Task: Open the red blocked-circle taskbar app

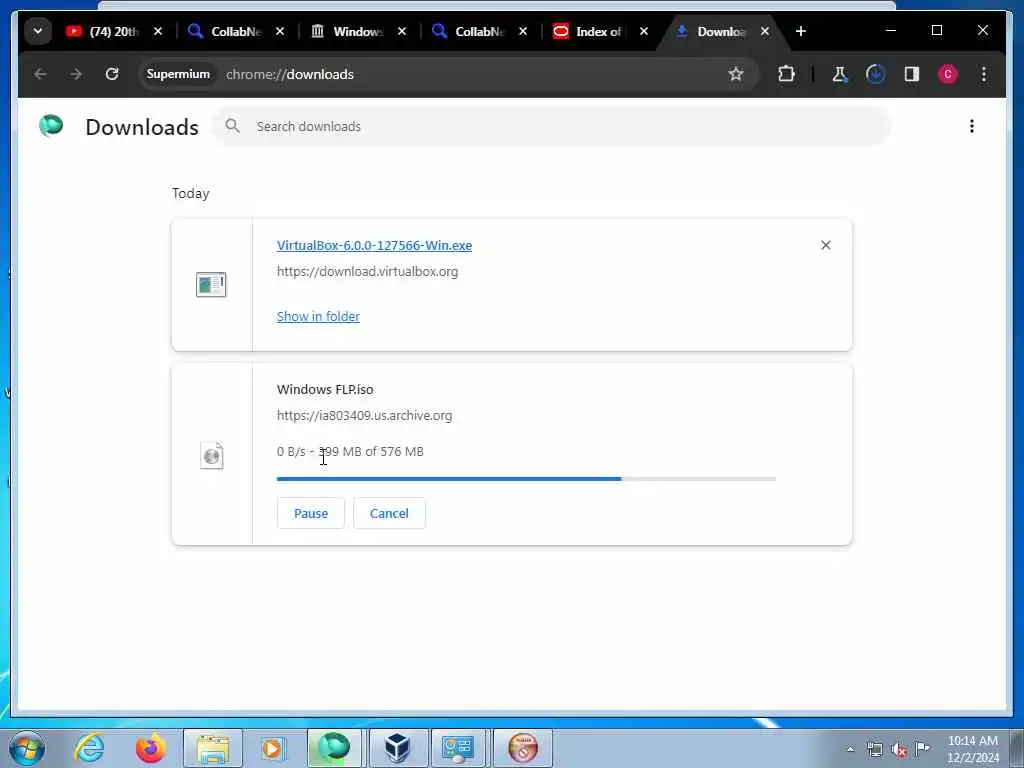Action: point(522,748)
